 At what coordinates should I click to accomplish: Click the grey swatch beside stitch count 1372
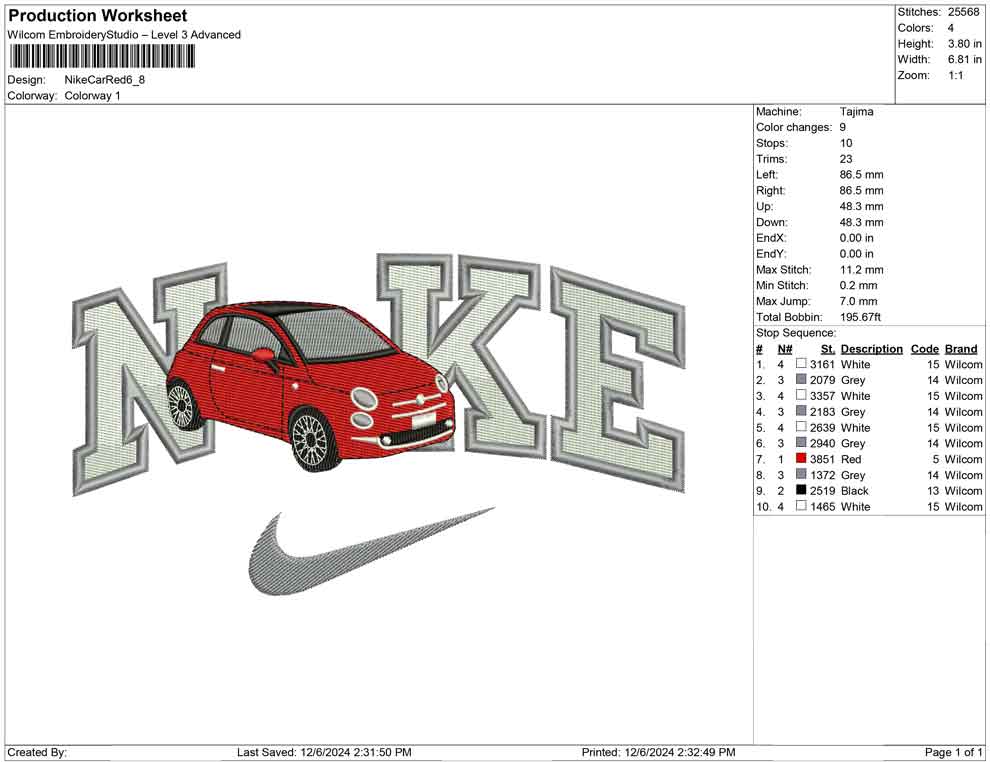tap(801, 475)
